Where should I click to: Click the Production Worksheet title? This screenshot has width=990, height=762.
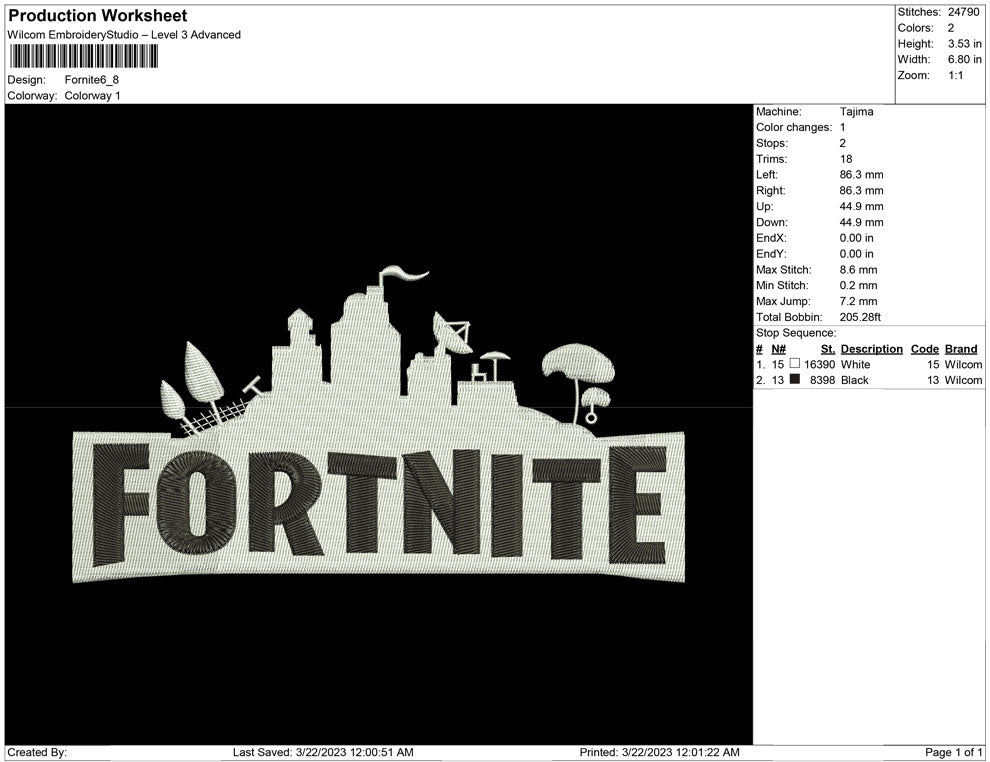pyautogui.click(x=97, y=15)
